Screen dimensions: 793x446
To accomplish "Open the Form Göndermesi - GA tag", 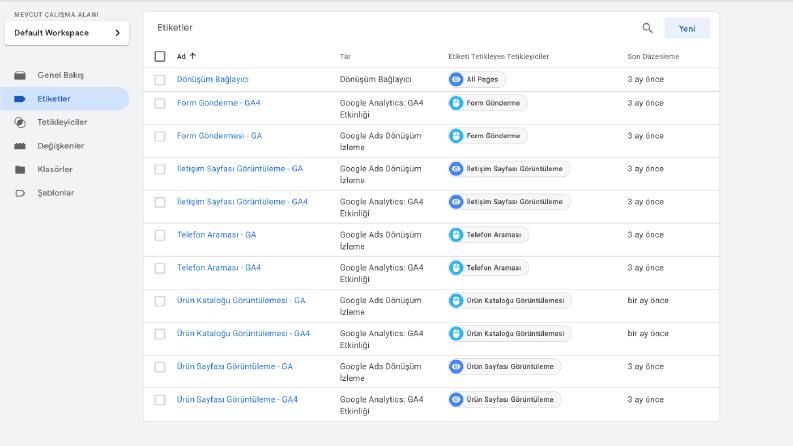I will [x=219, y=136].
